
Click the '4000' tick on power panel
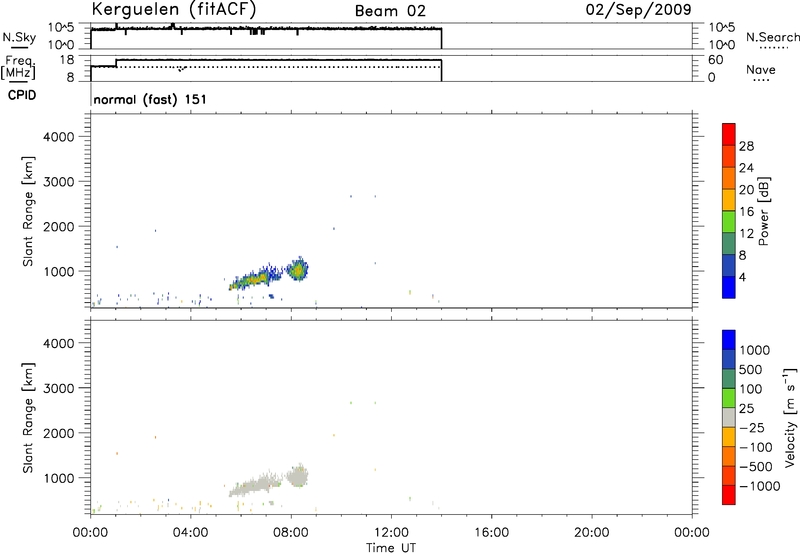tap(59, 137)
